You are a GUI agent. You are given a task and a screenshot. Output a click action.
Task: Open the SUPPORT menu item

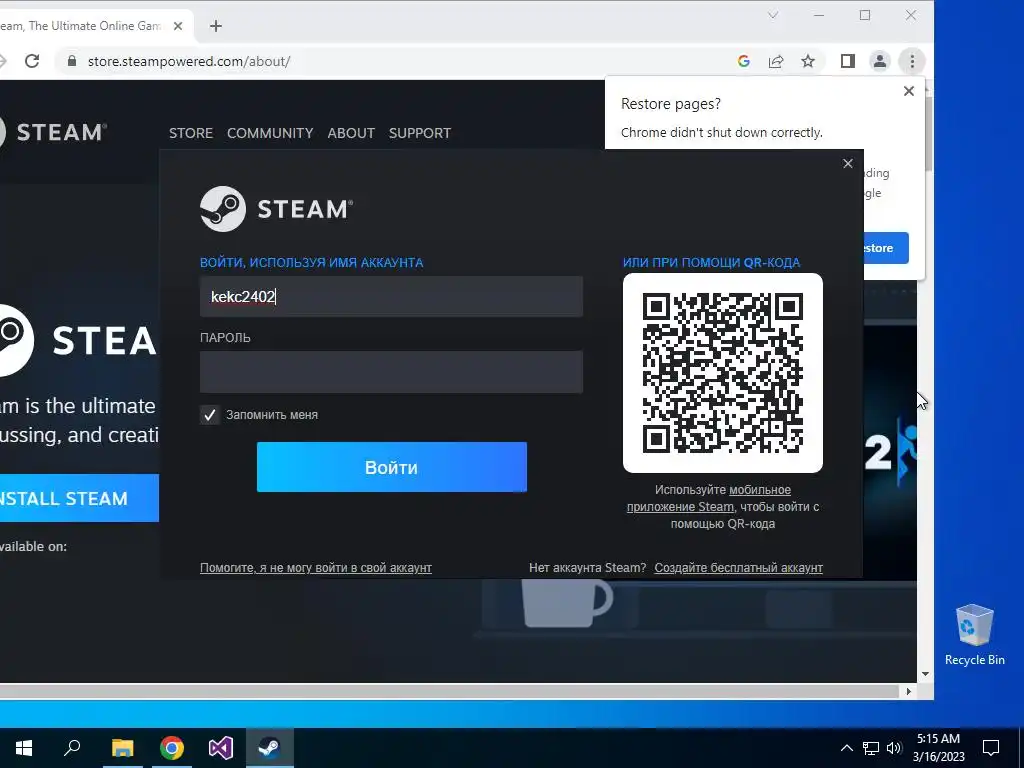click(x=420, y=133)
